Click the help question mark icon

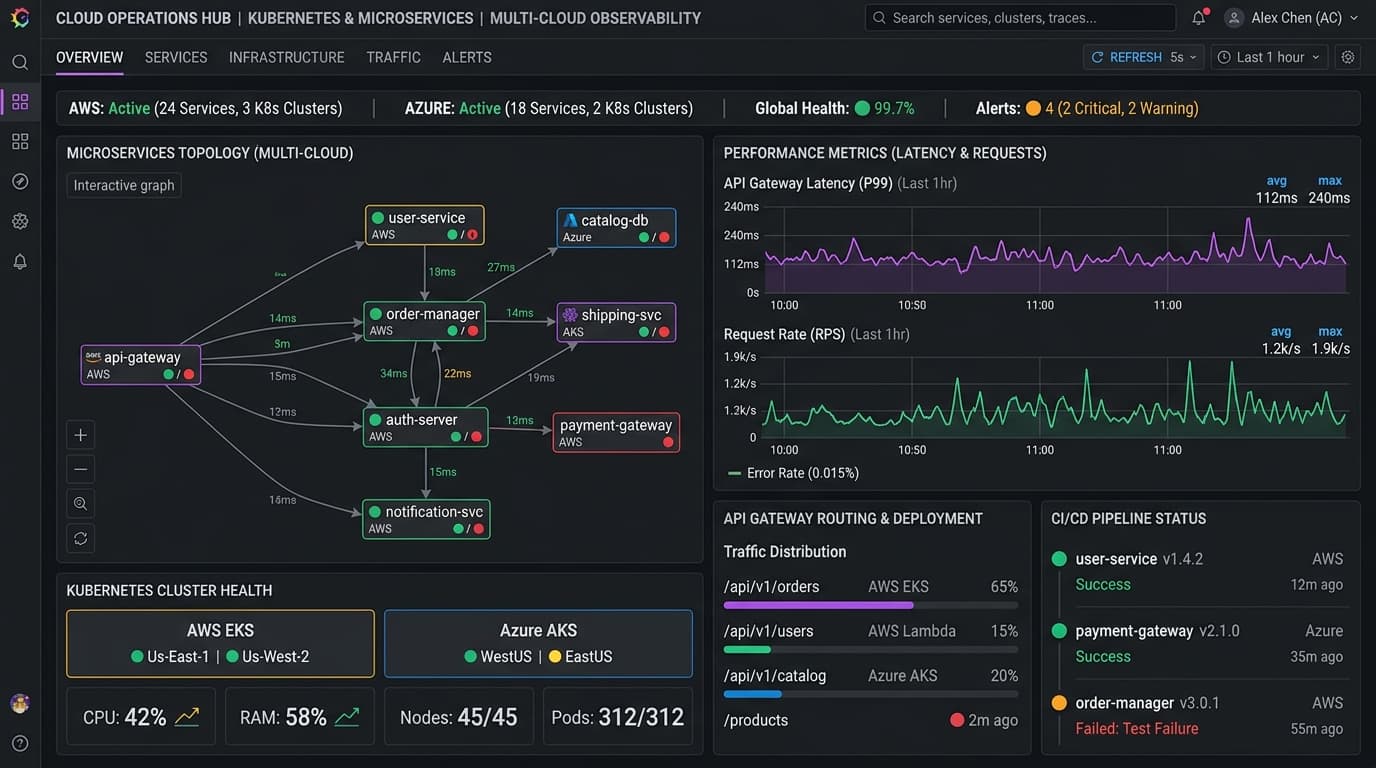coord(20,743)
